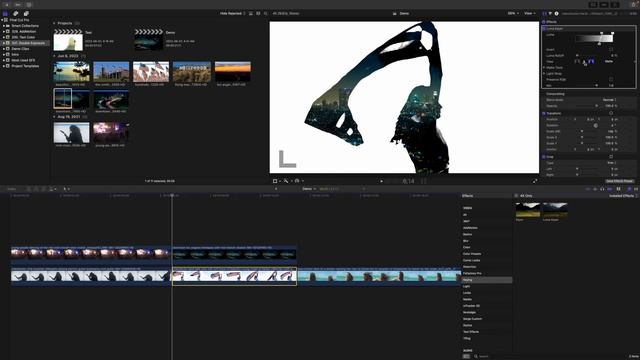Open the Installed Effects dropdown
640x360 pixels.
click(x=623, y=196)
